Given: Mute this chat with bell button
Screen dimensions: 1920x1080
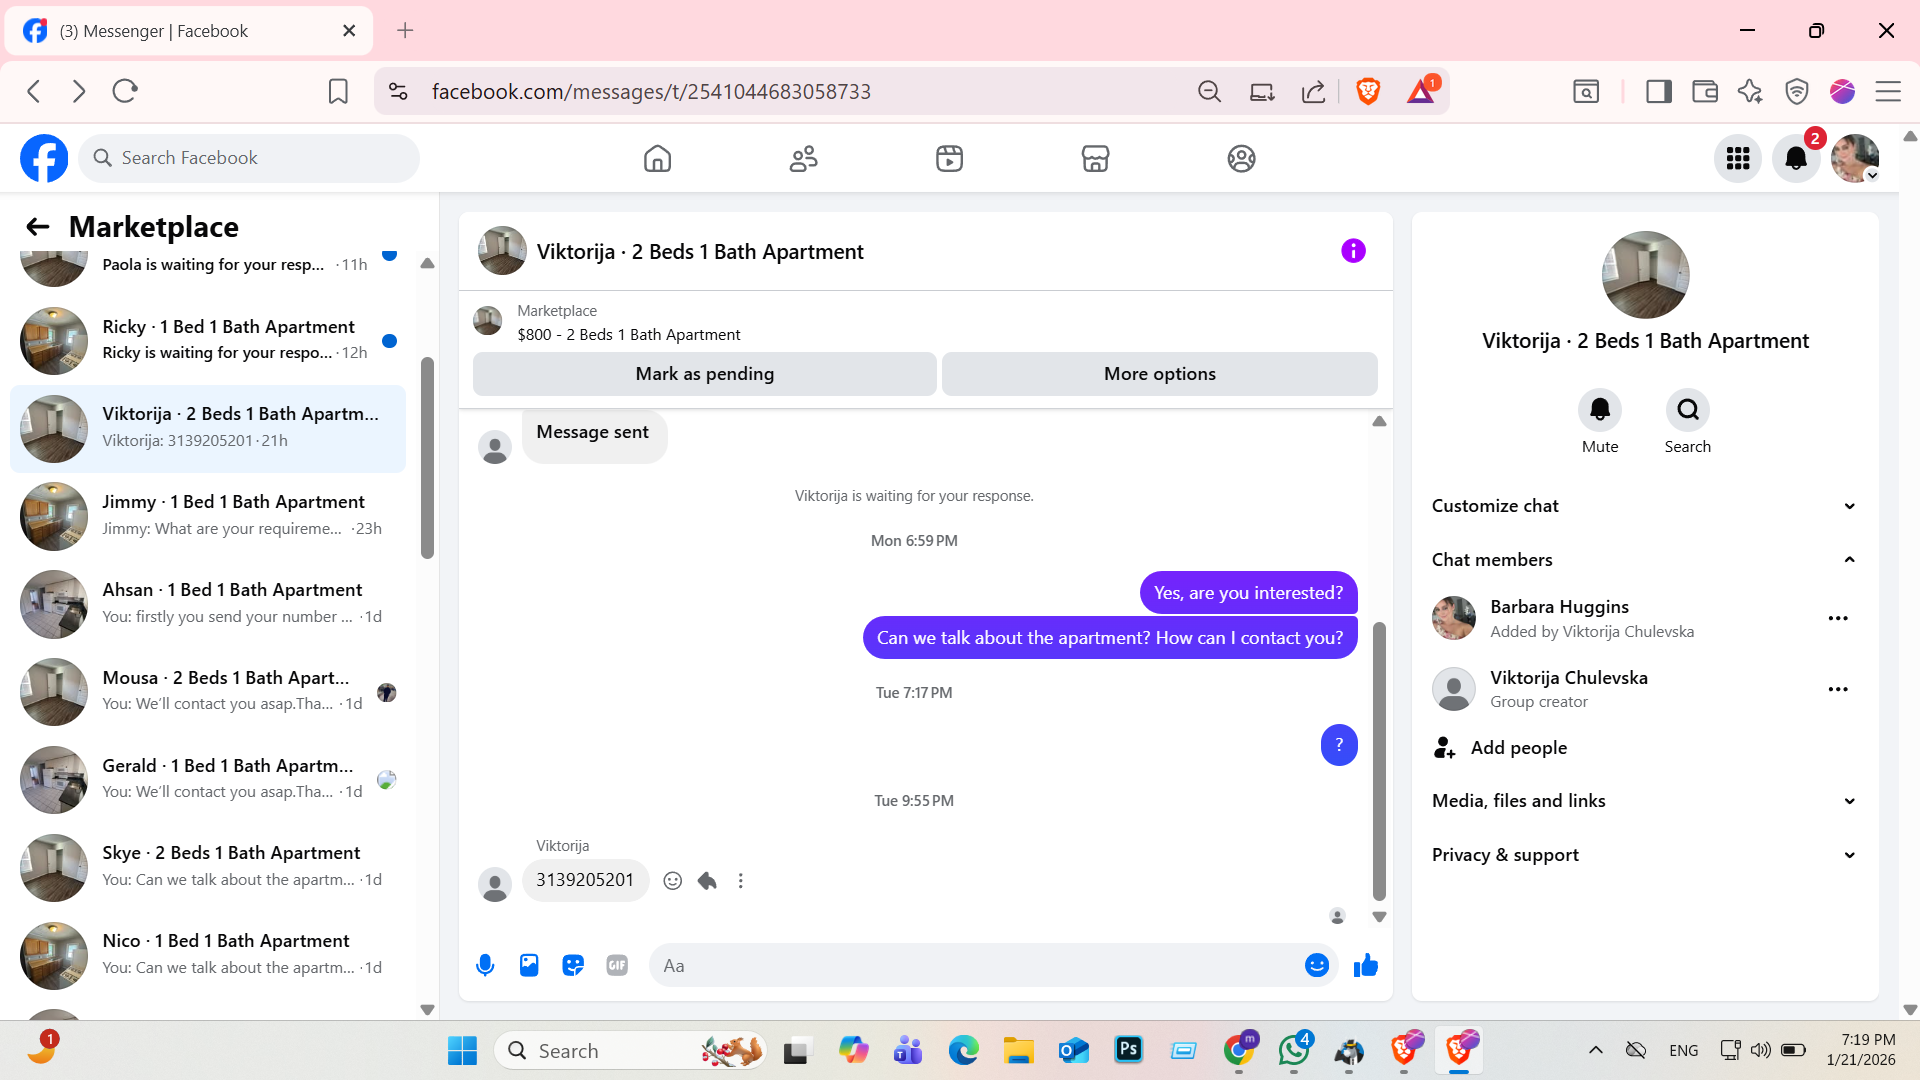Looking at the screenshot, I should point(1599,410).
